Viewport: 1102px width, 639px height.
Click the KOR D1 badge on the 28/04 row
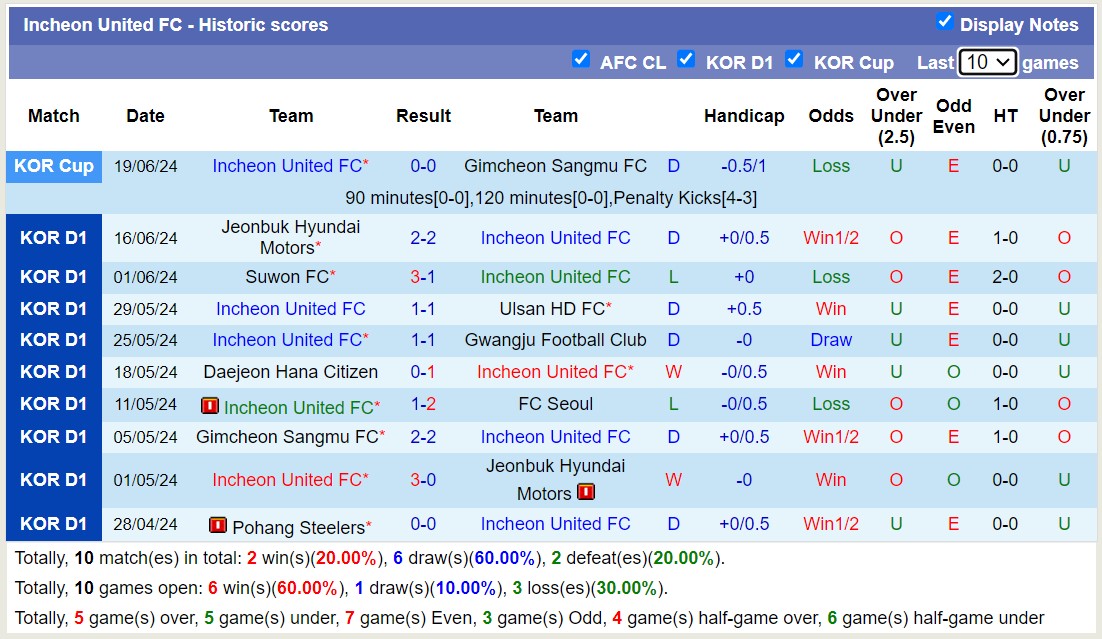click(x=54, y=523)
